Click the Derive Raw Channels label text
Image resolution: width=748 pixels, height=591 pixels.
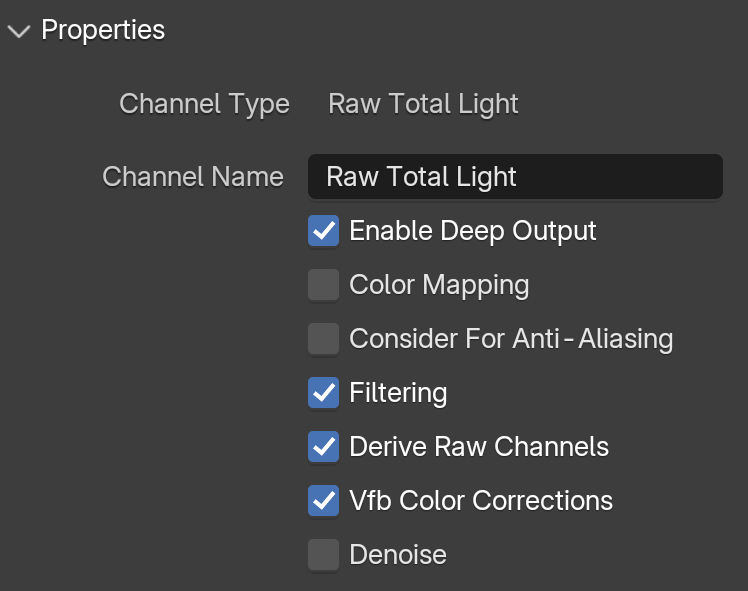pos(479,447)
